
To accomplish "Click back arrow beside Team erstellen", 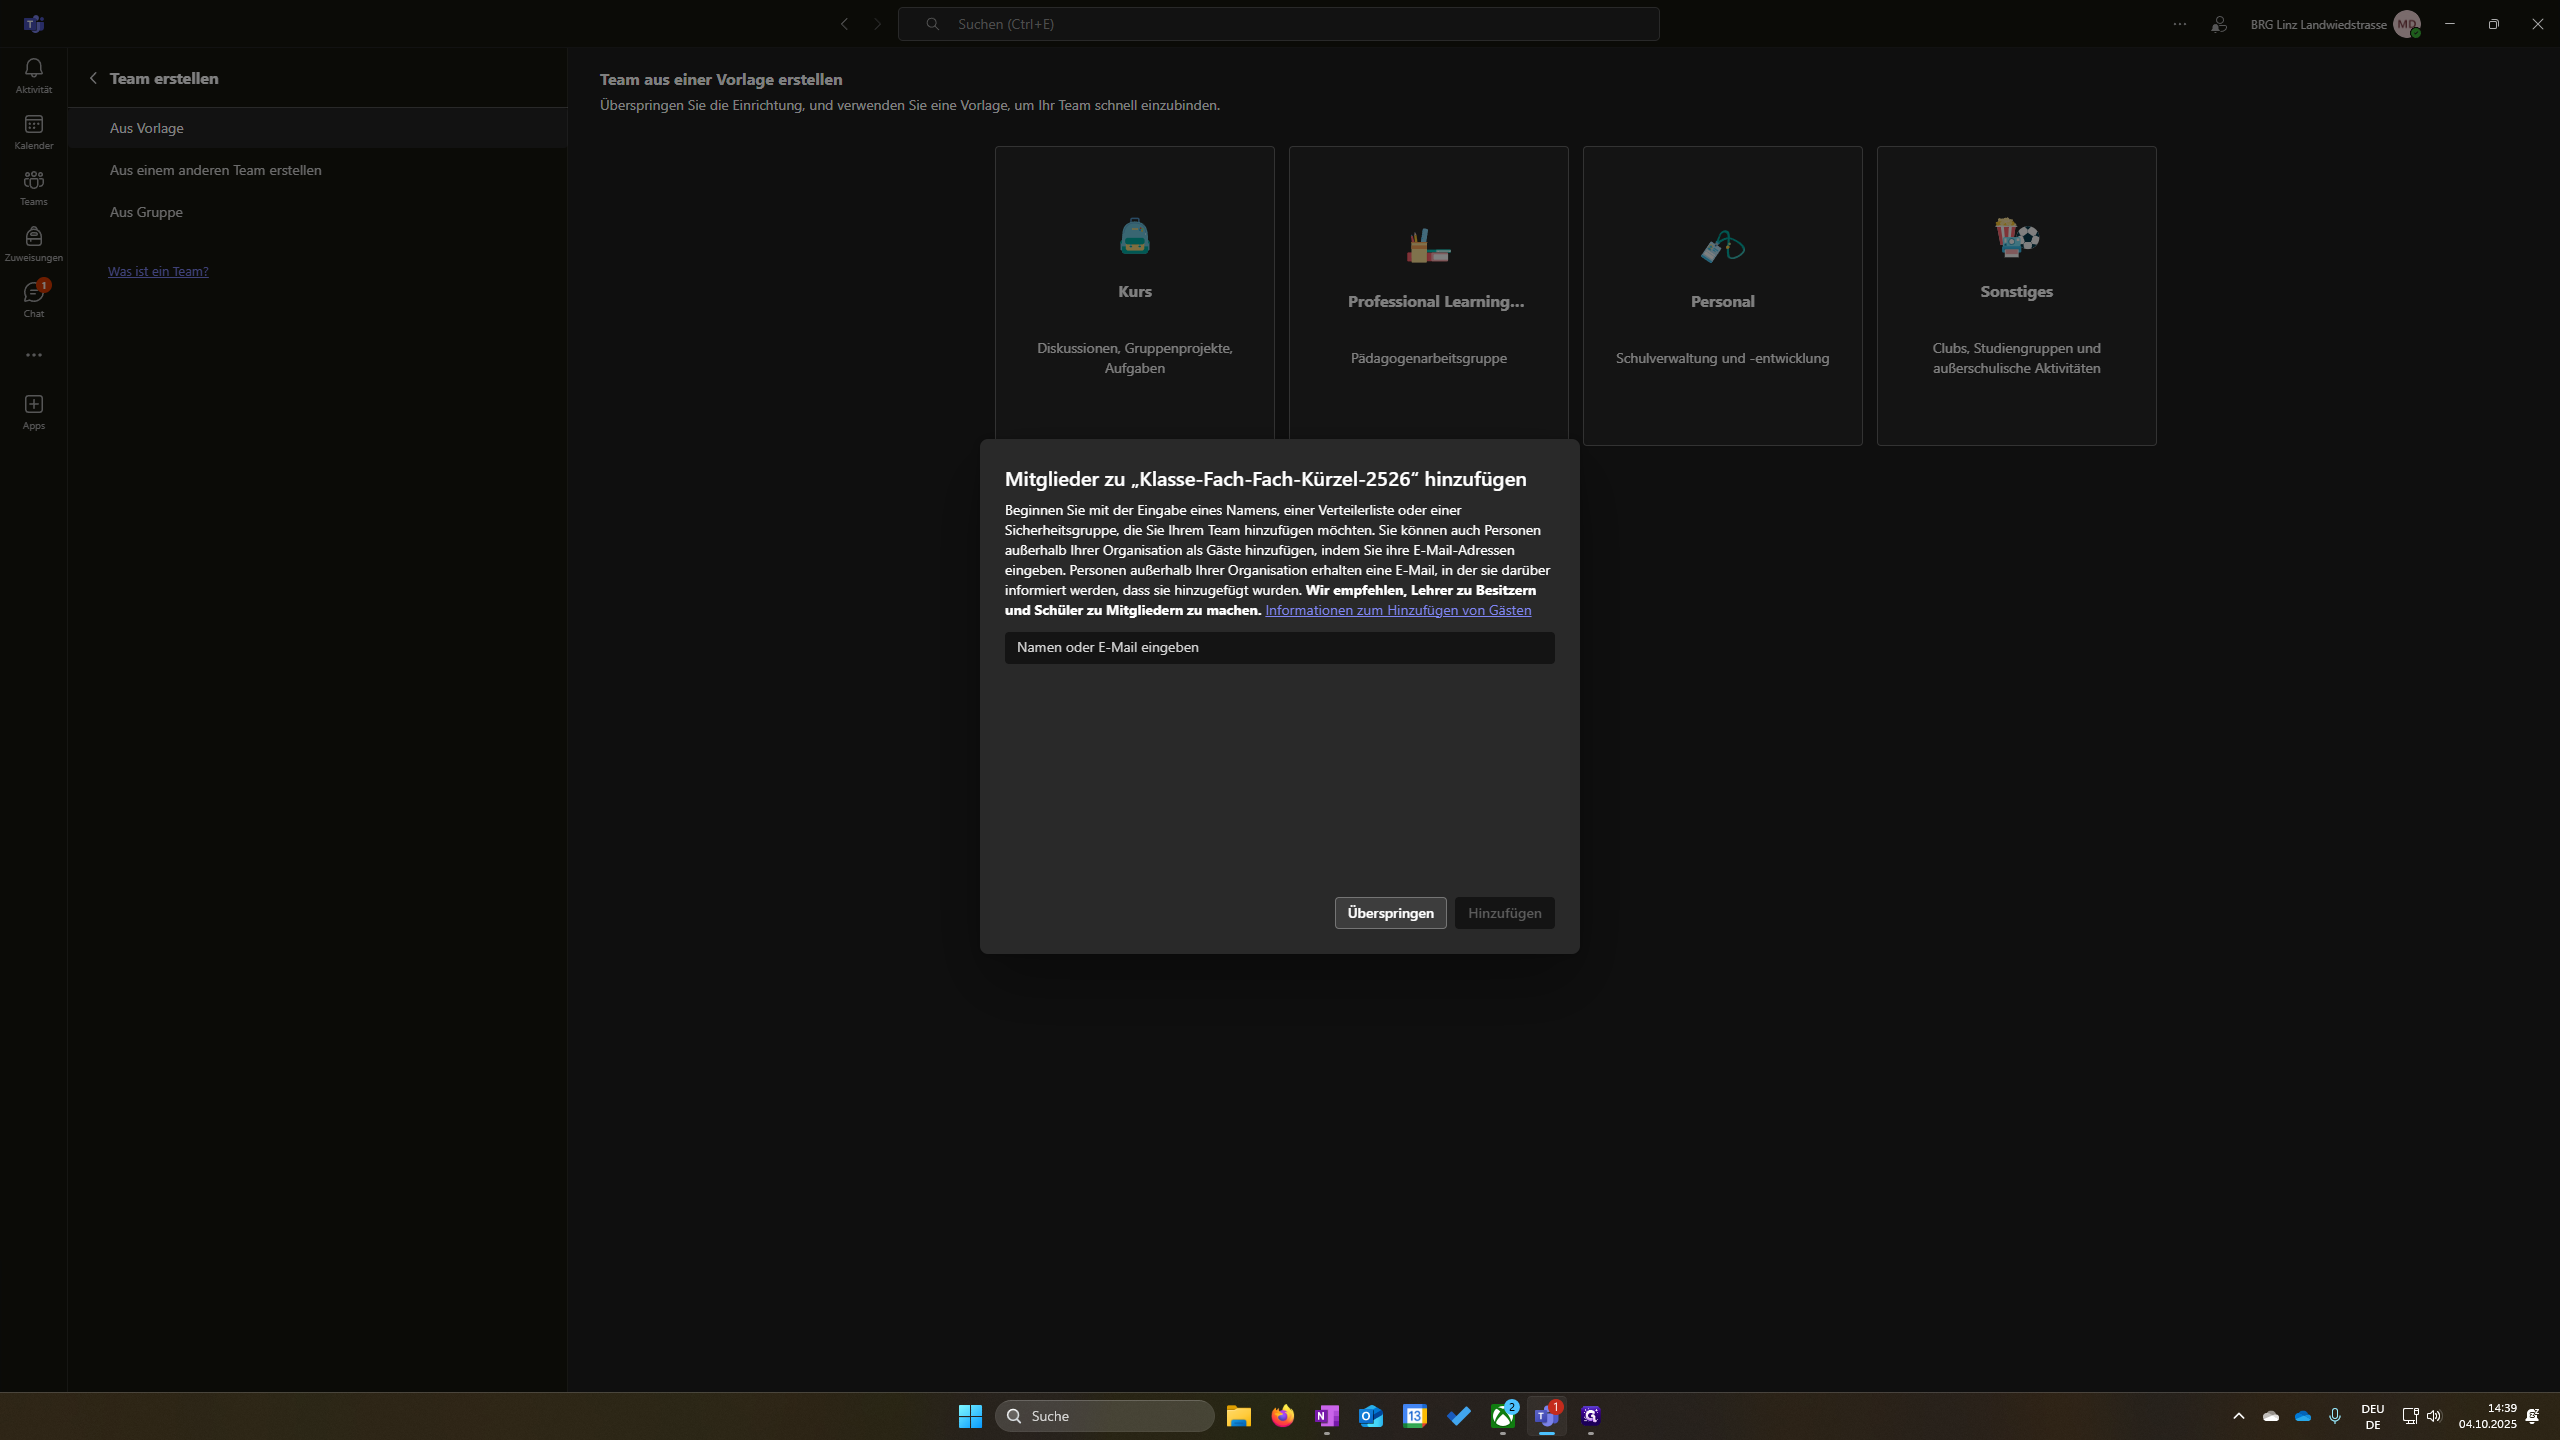I will (93, 78).
